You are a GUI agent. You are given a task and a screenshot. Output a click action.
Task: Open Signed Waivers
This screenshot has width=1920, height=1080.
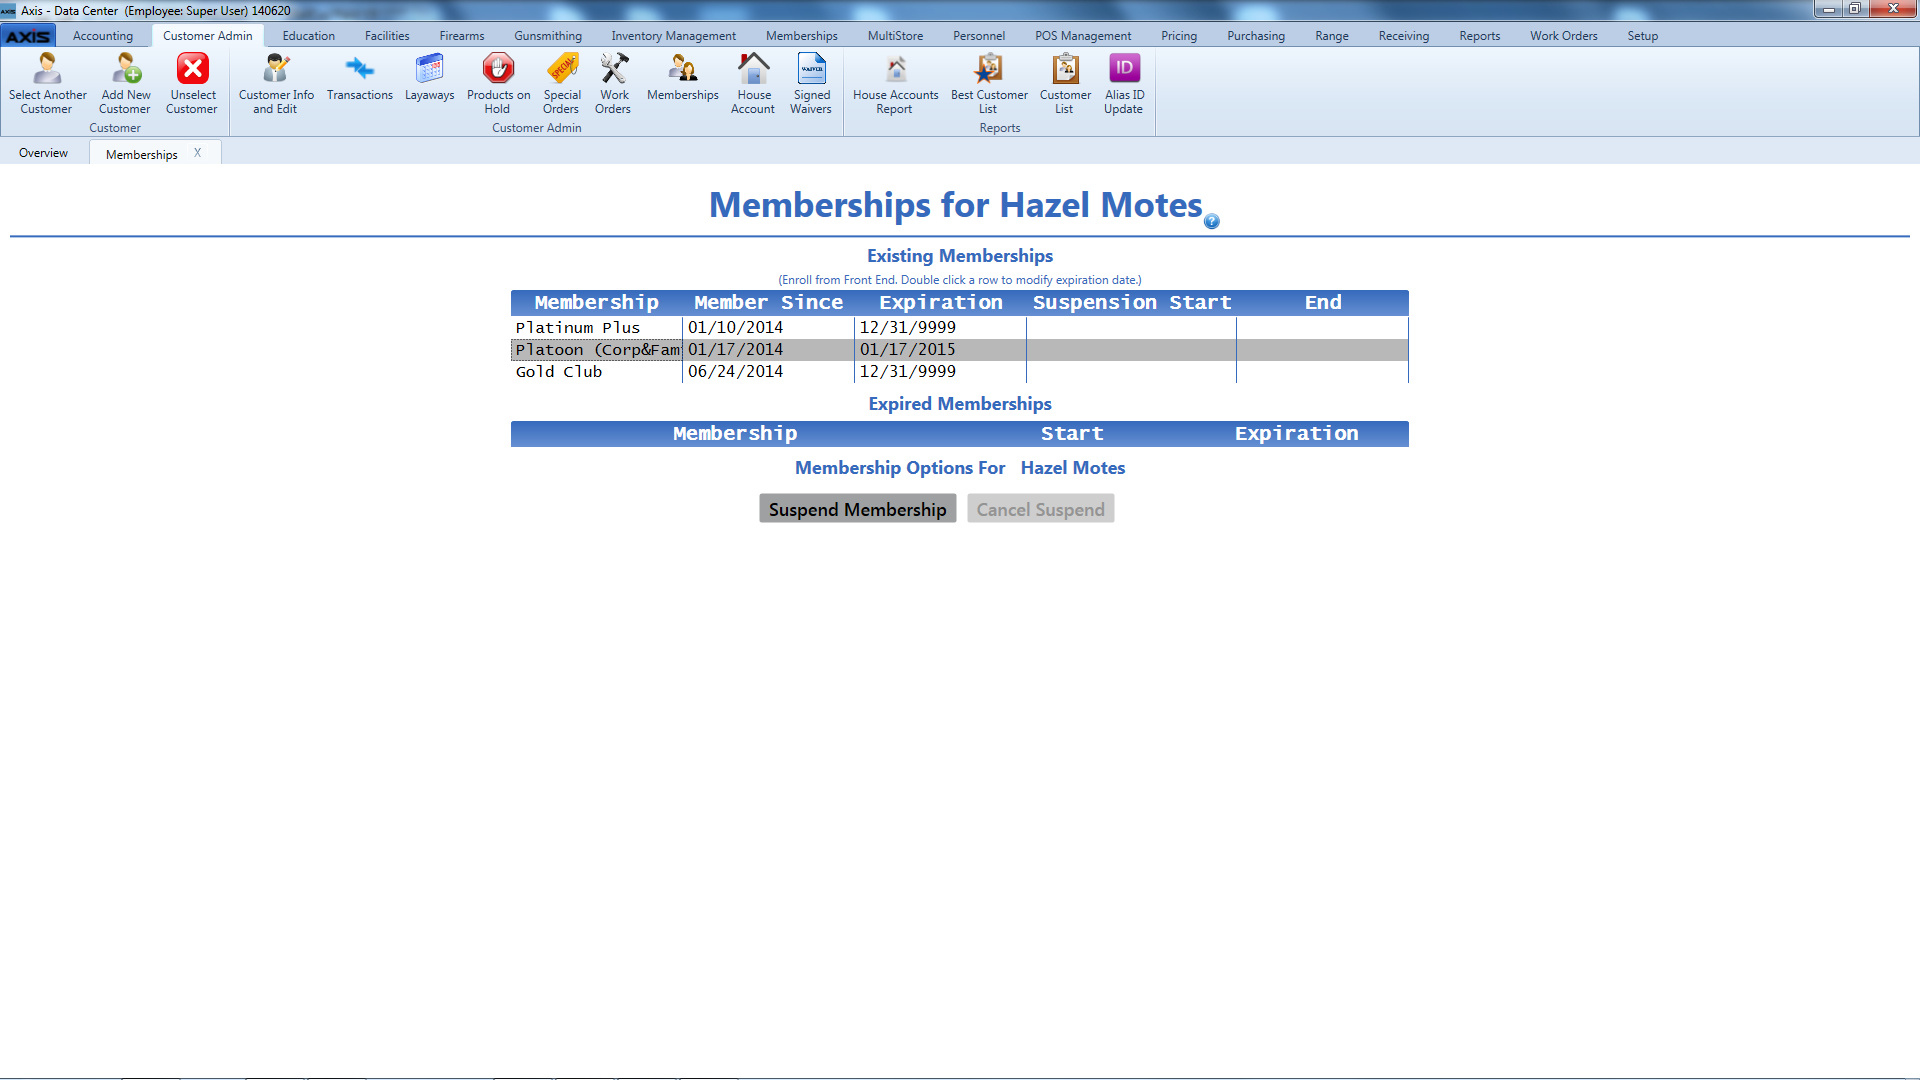(811, 83)
